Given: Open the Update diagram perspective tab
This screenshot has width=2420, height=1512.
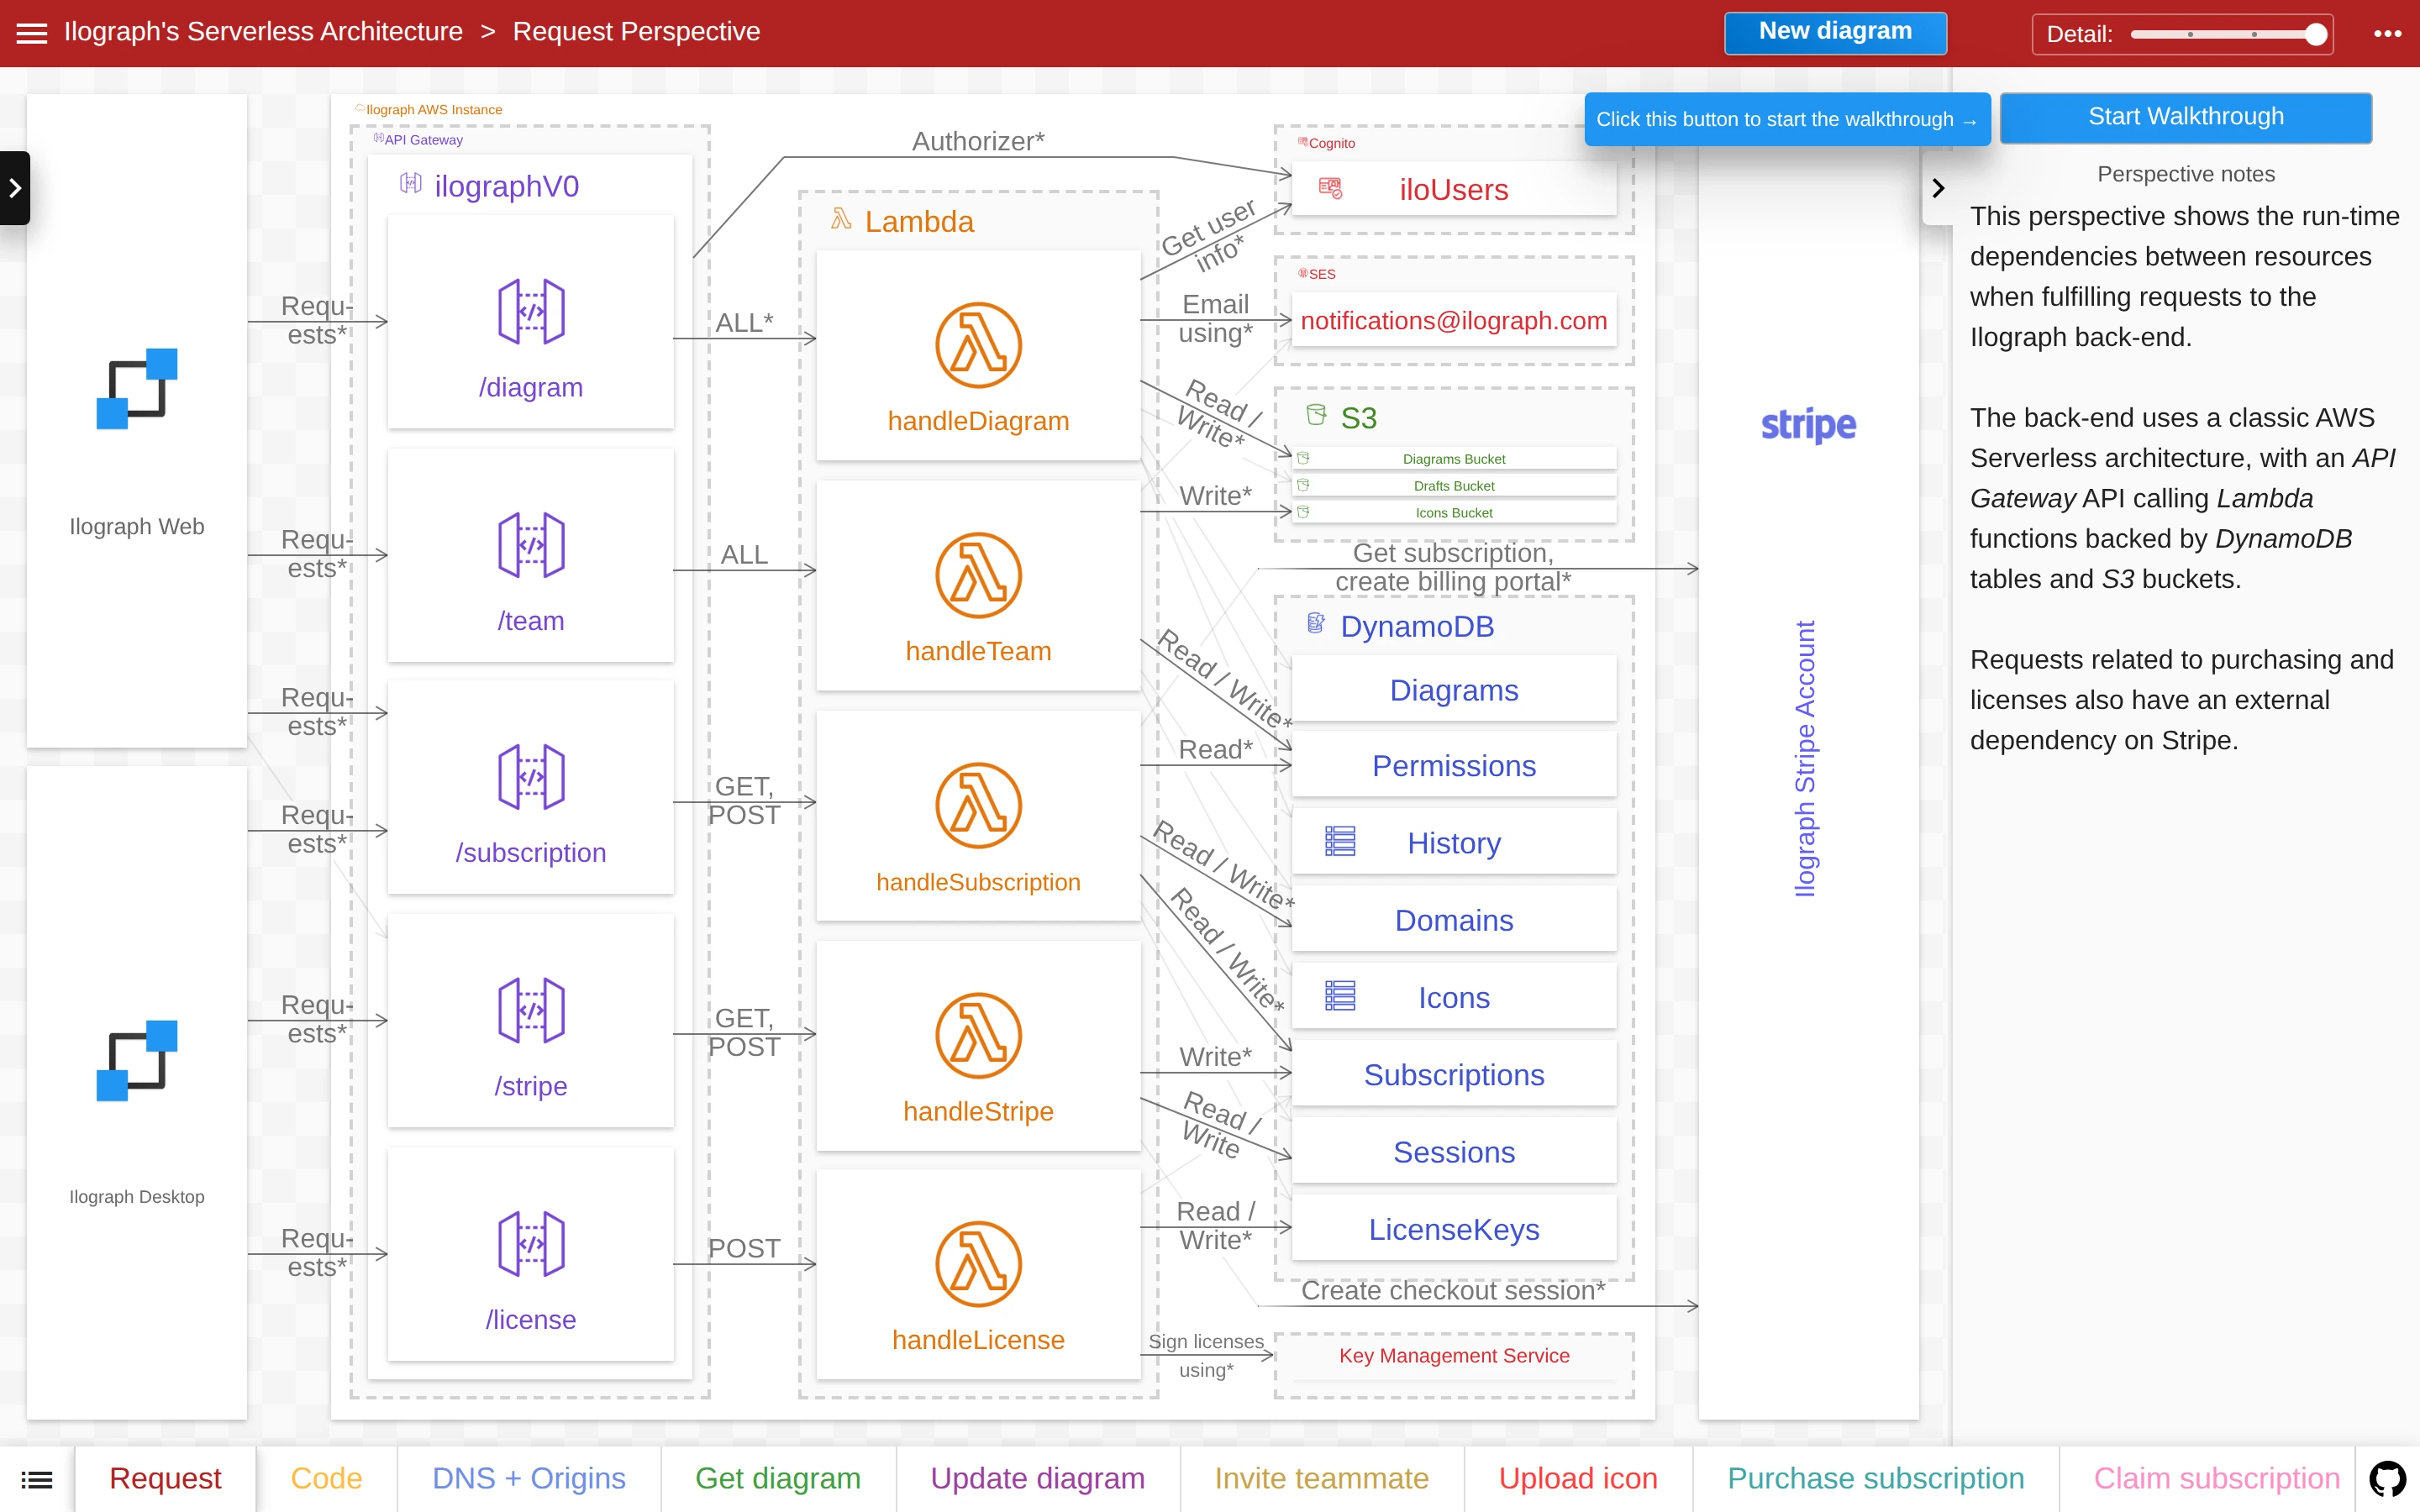Looking at the screenshot, I should (1038, 1479).
